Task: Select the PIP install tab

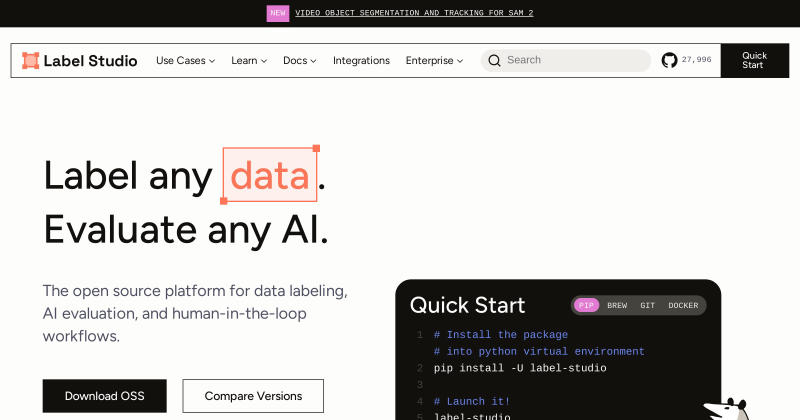Action: 586,305
